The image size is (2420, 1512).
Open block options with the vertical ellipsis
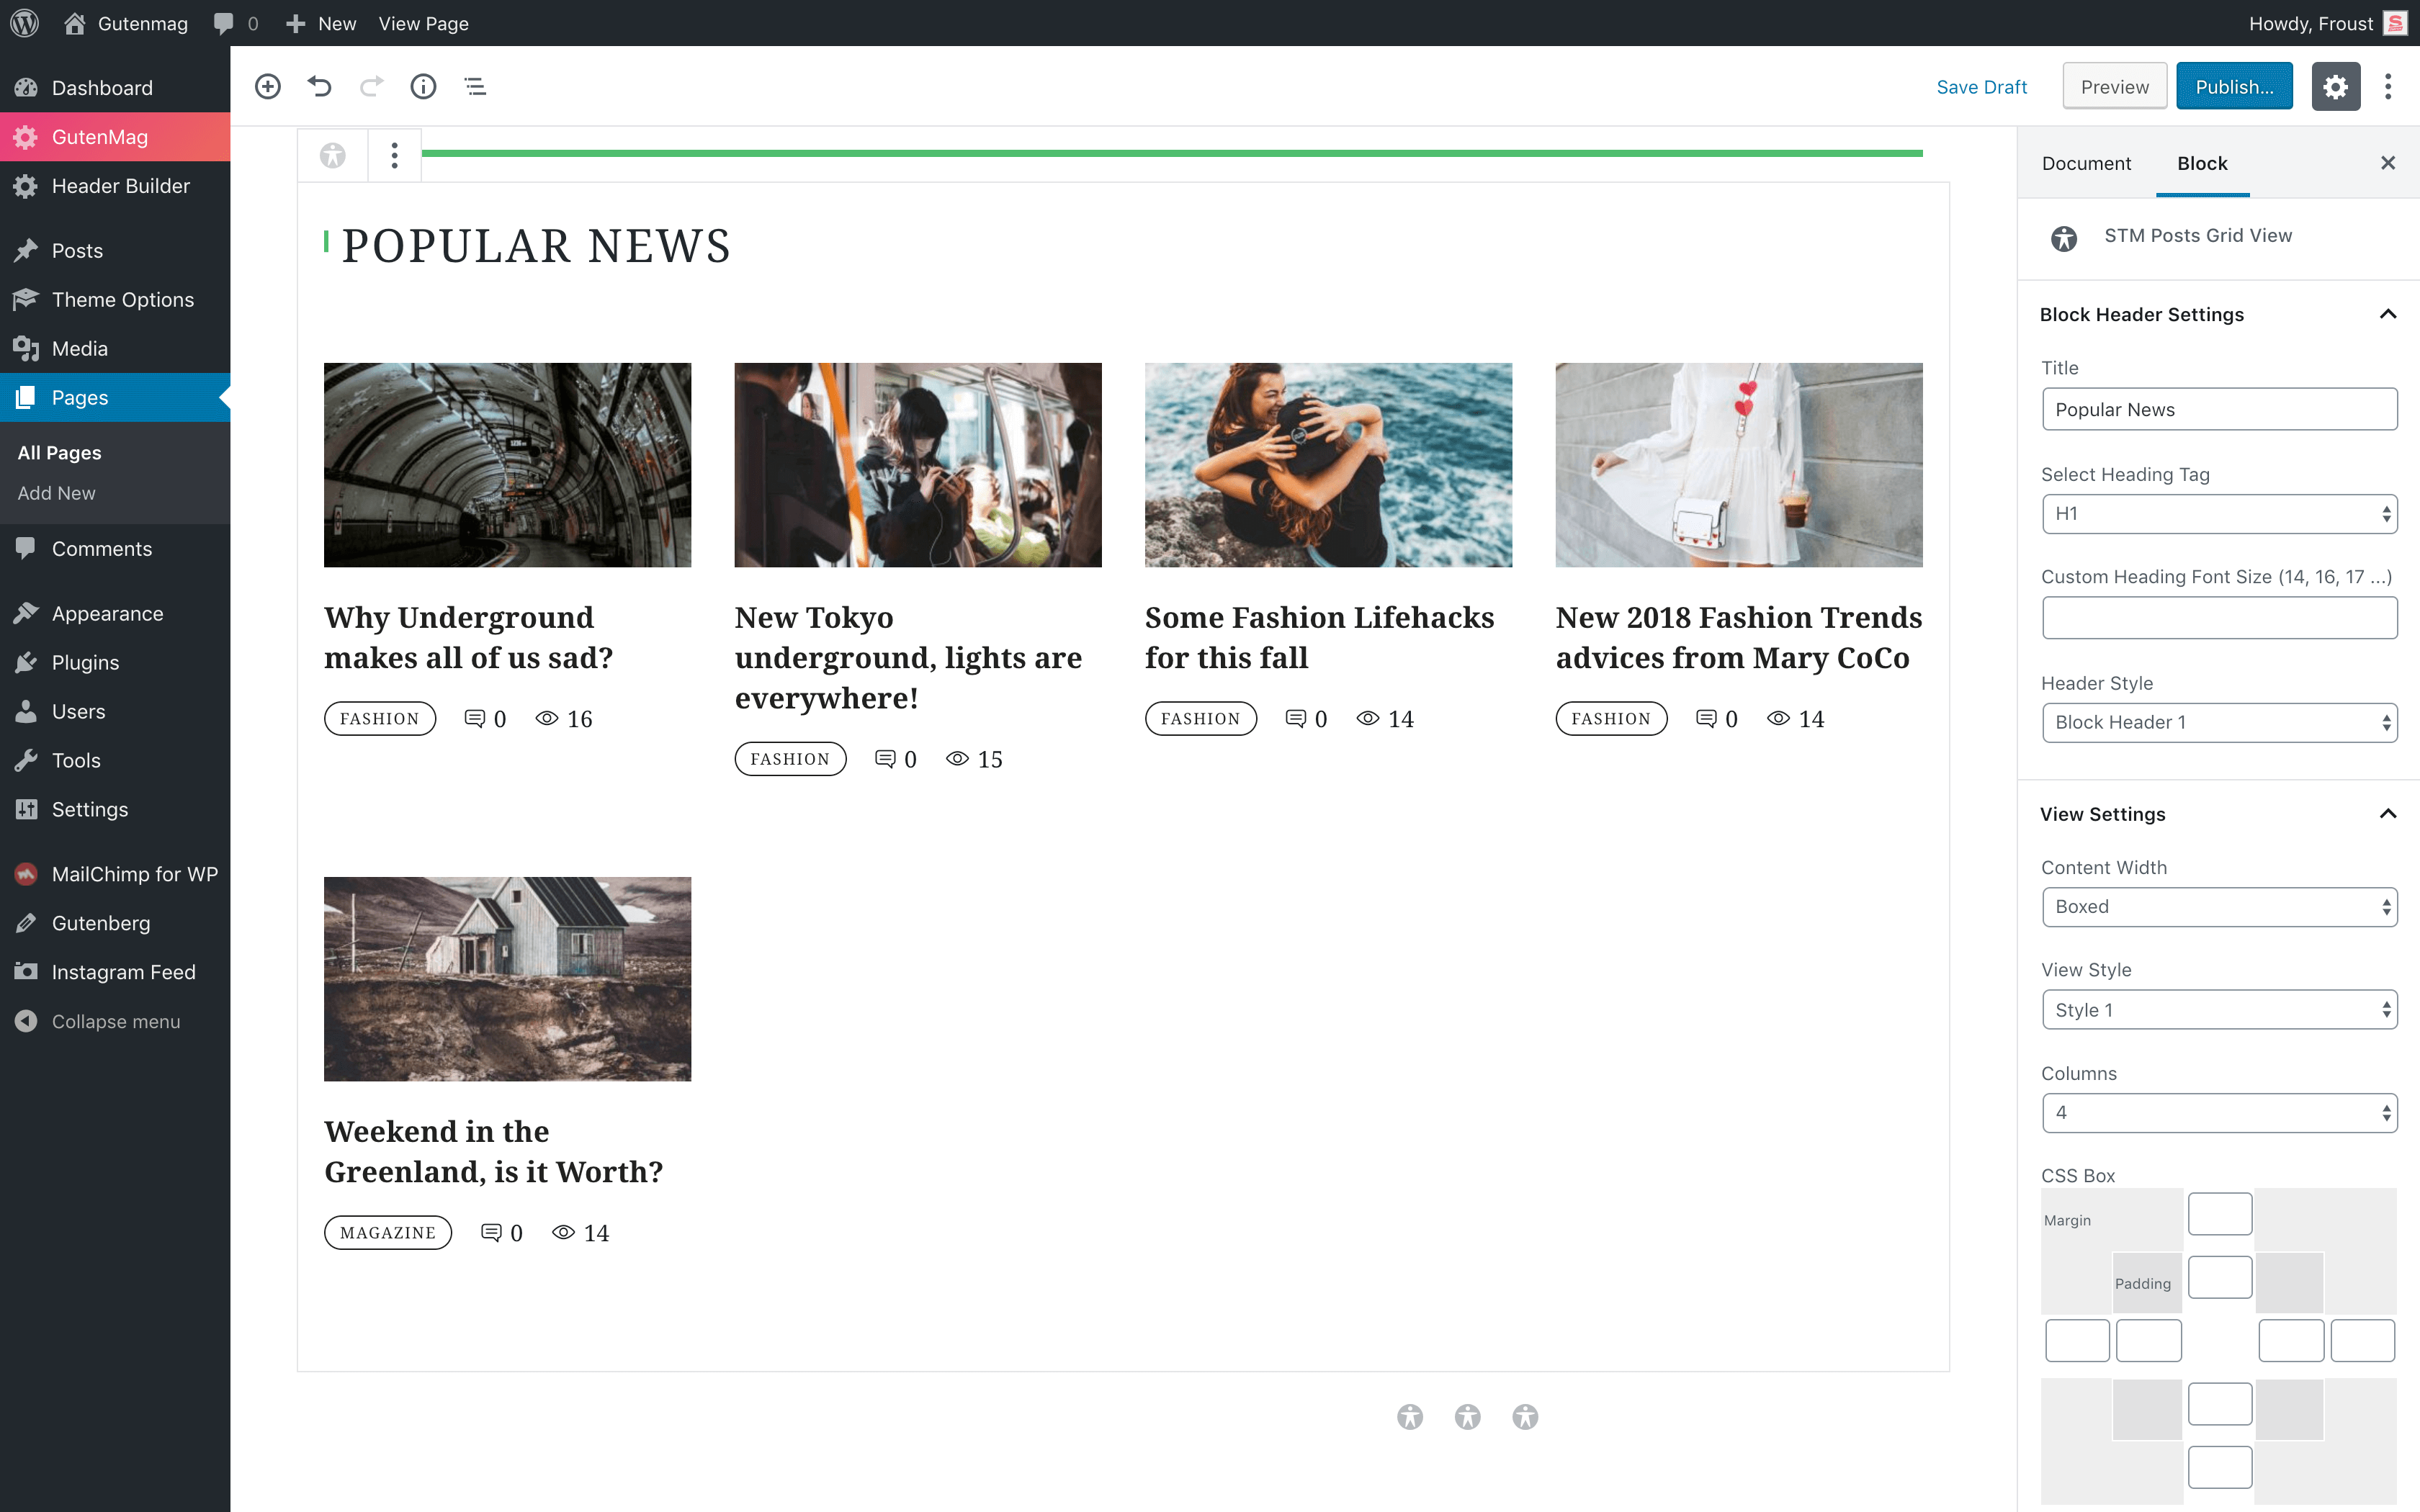395,155
